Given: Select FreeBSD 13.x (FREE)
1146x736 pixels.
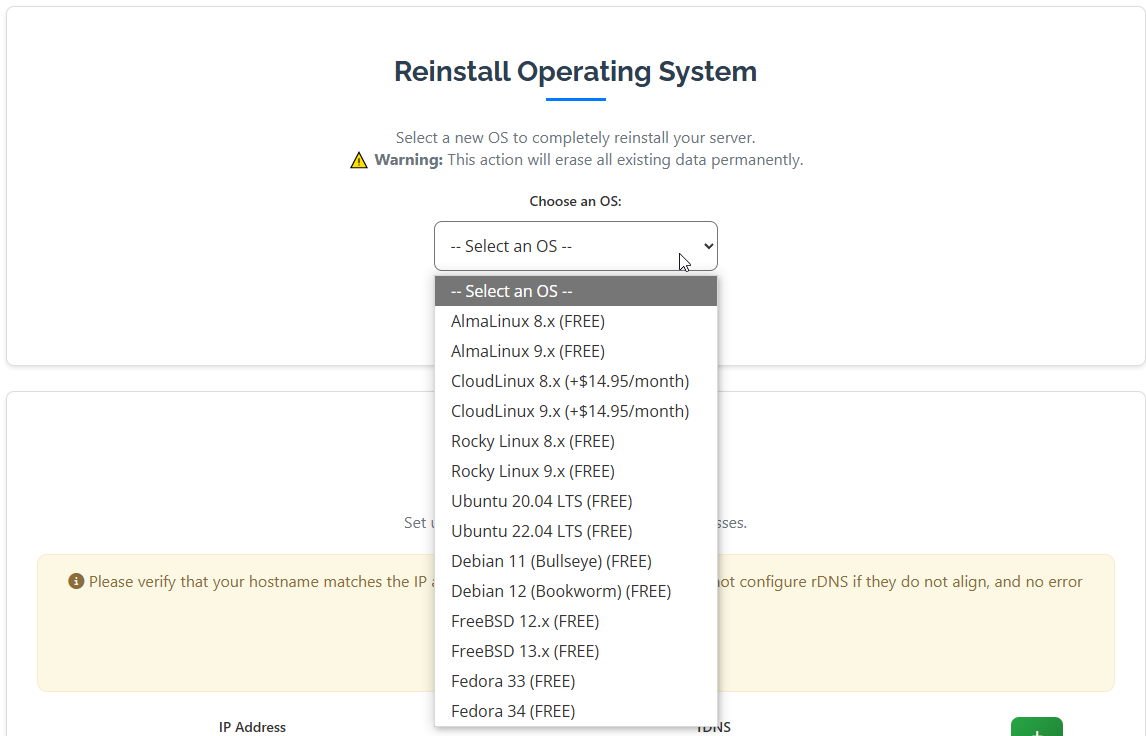Looking at the screenshot, I should pos(576,650).
